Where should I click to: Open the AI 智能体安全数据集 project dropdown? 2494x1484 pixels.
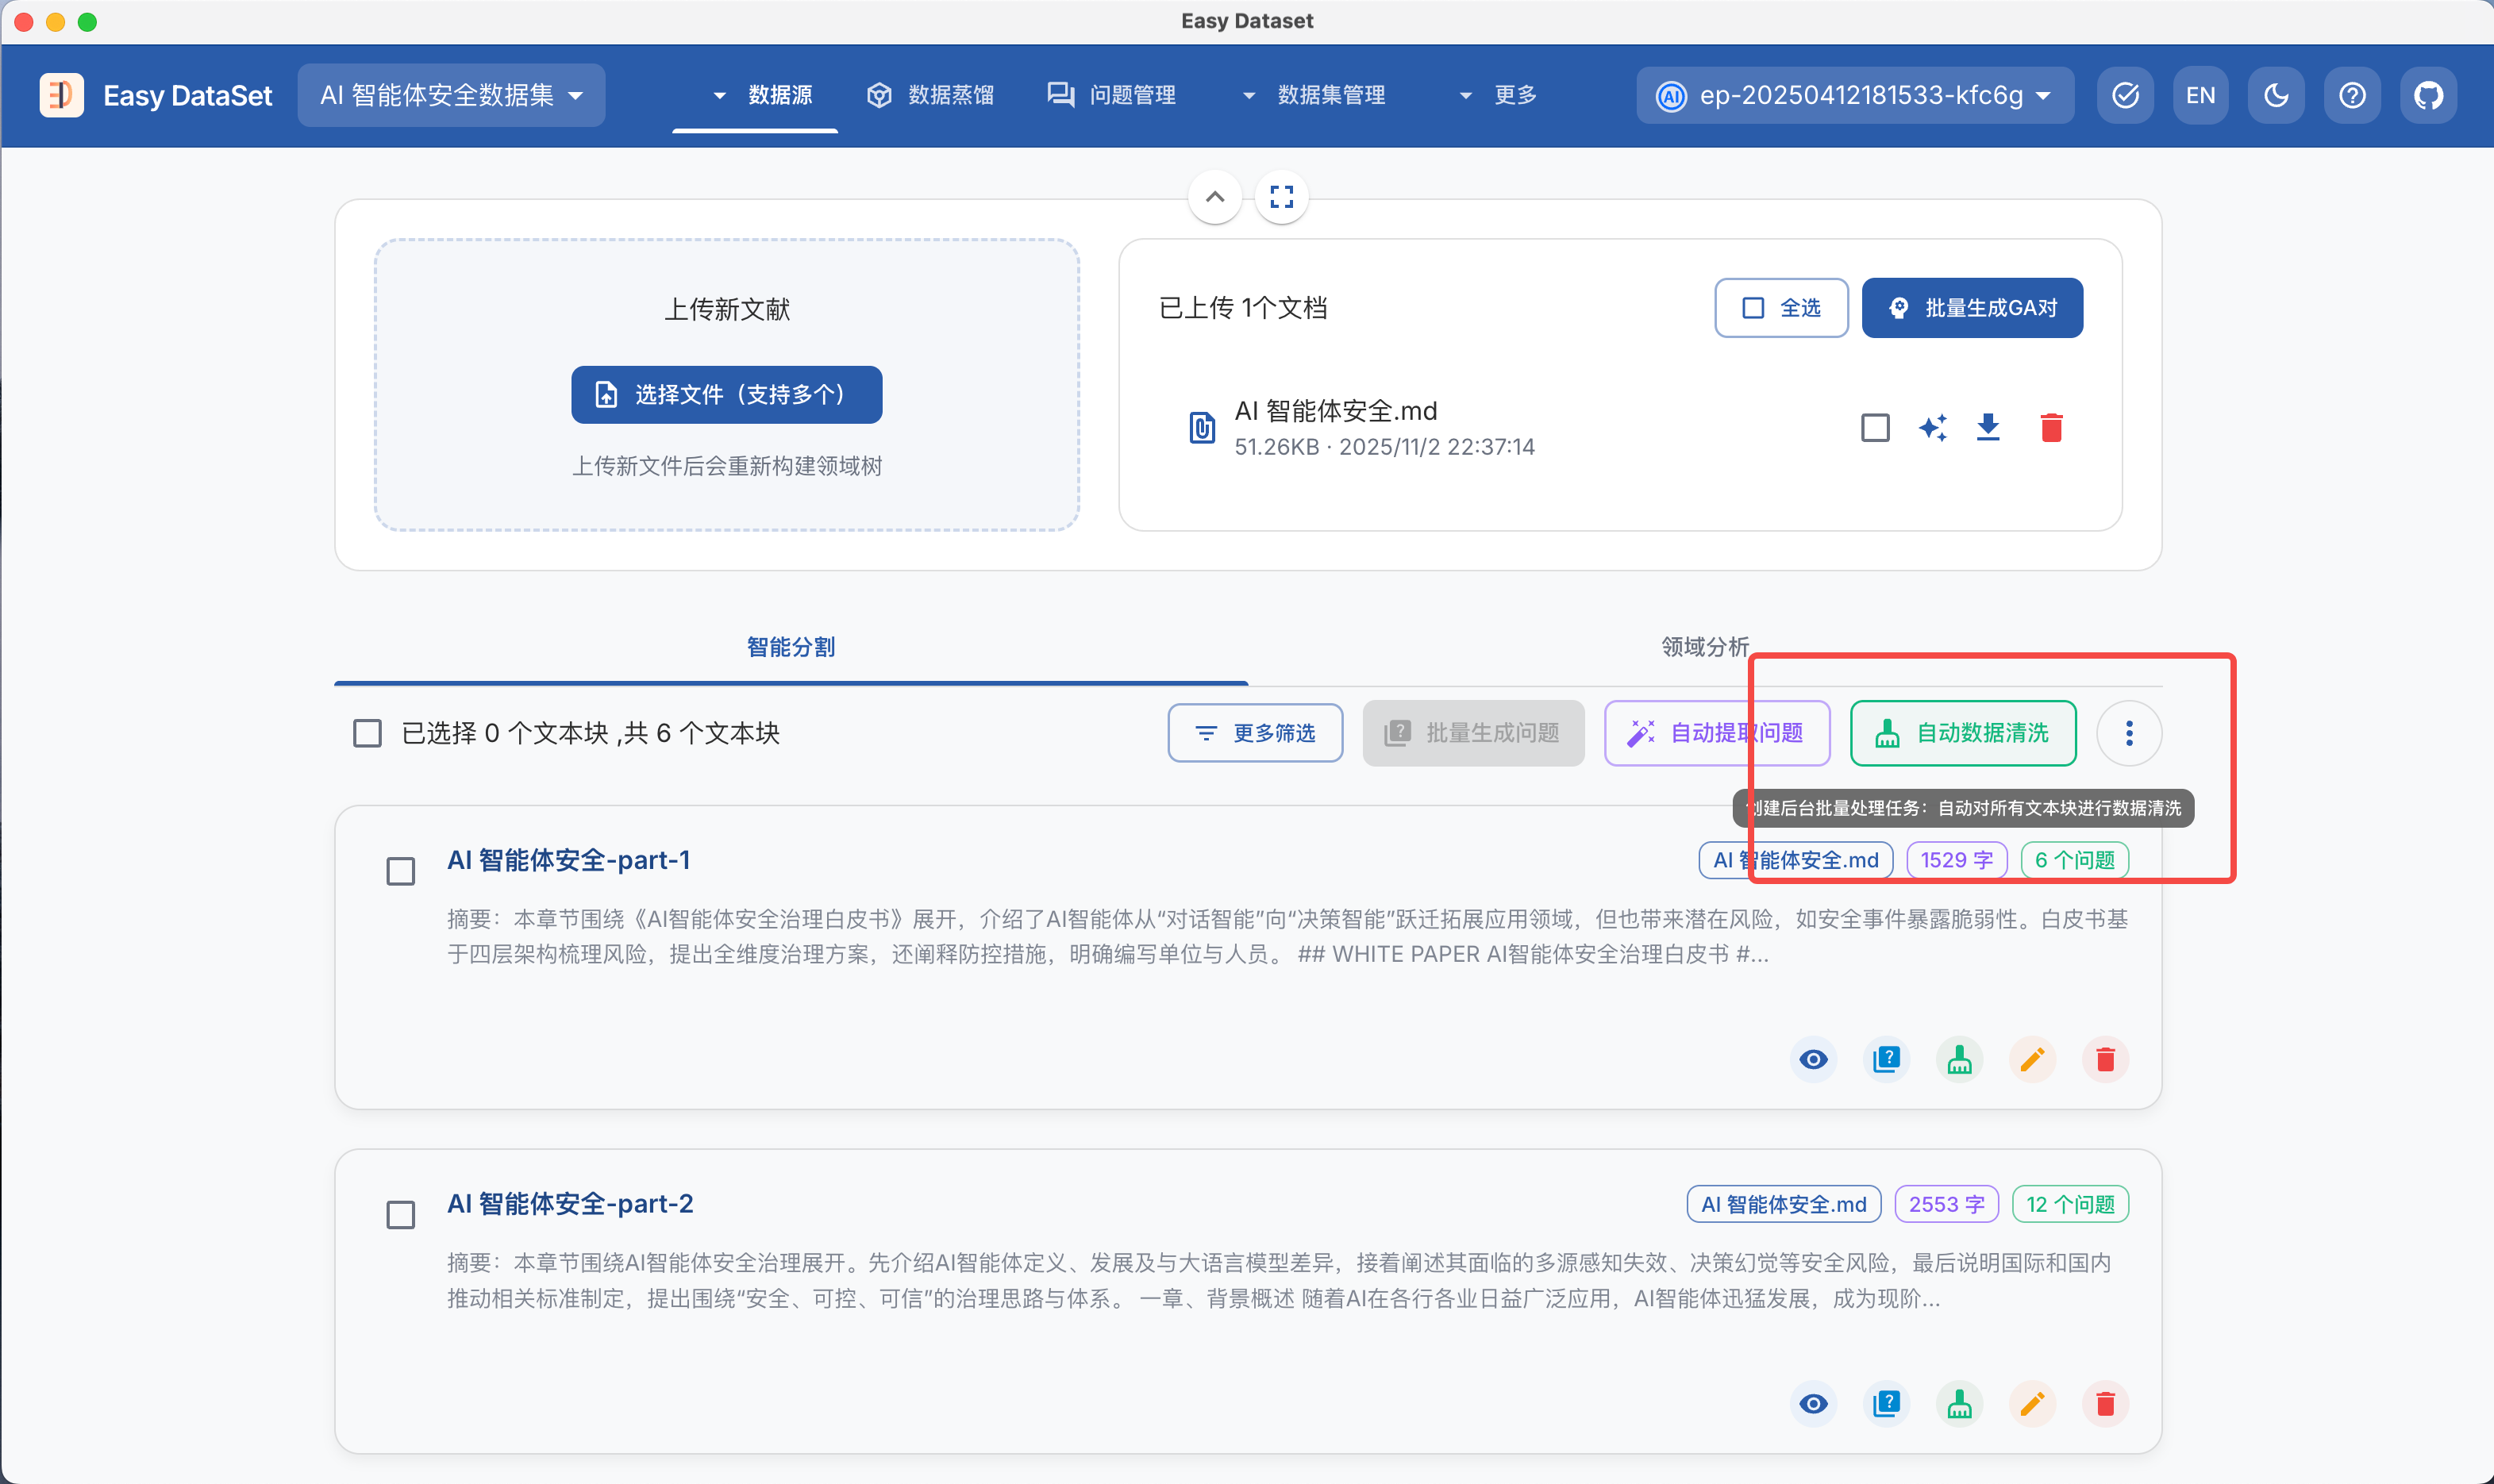point(451,96)
